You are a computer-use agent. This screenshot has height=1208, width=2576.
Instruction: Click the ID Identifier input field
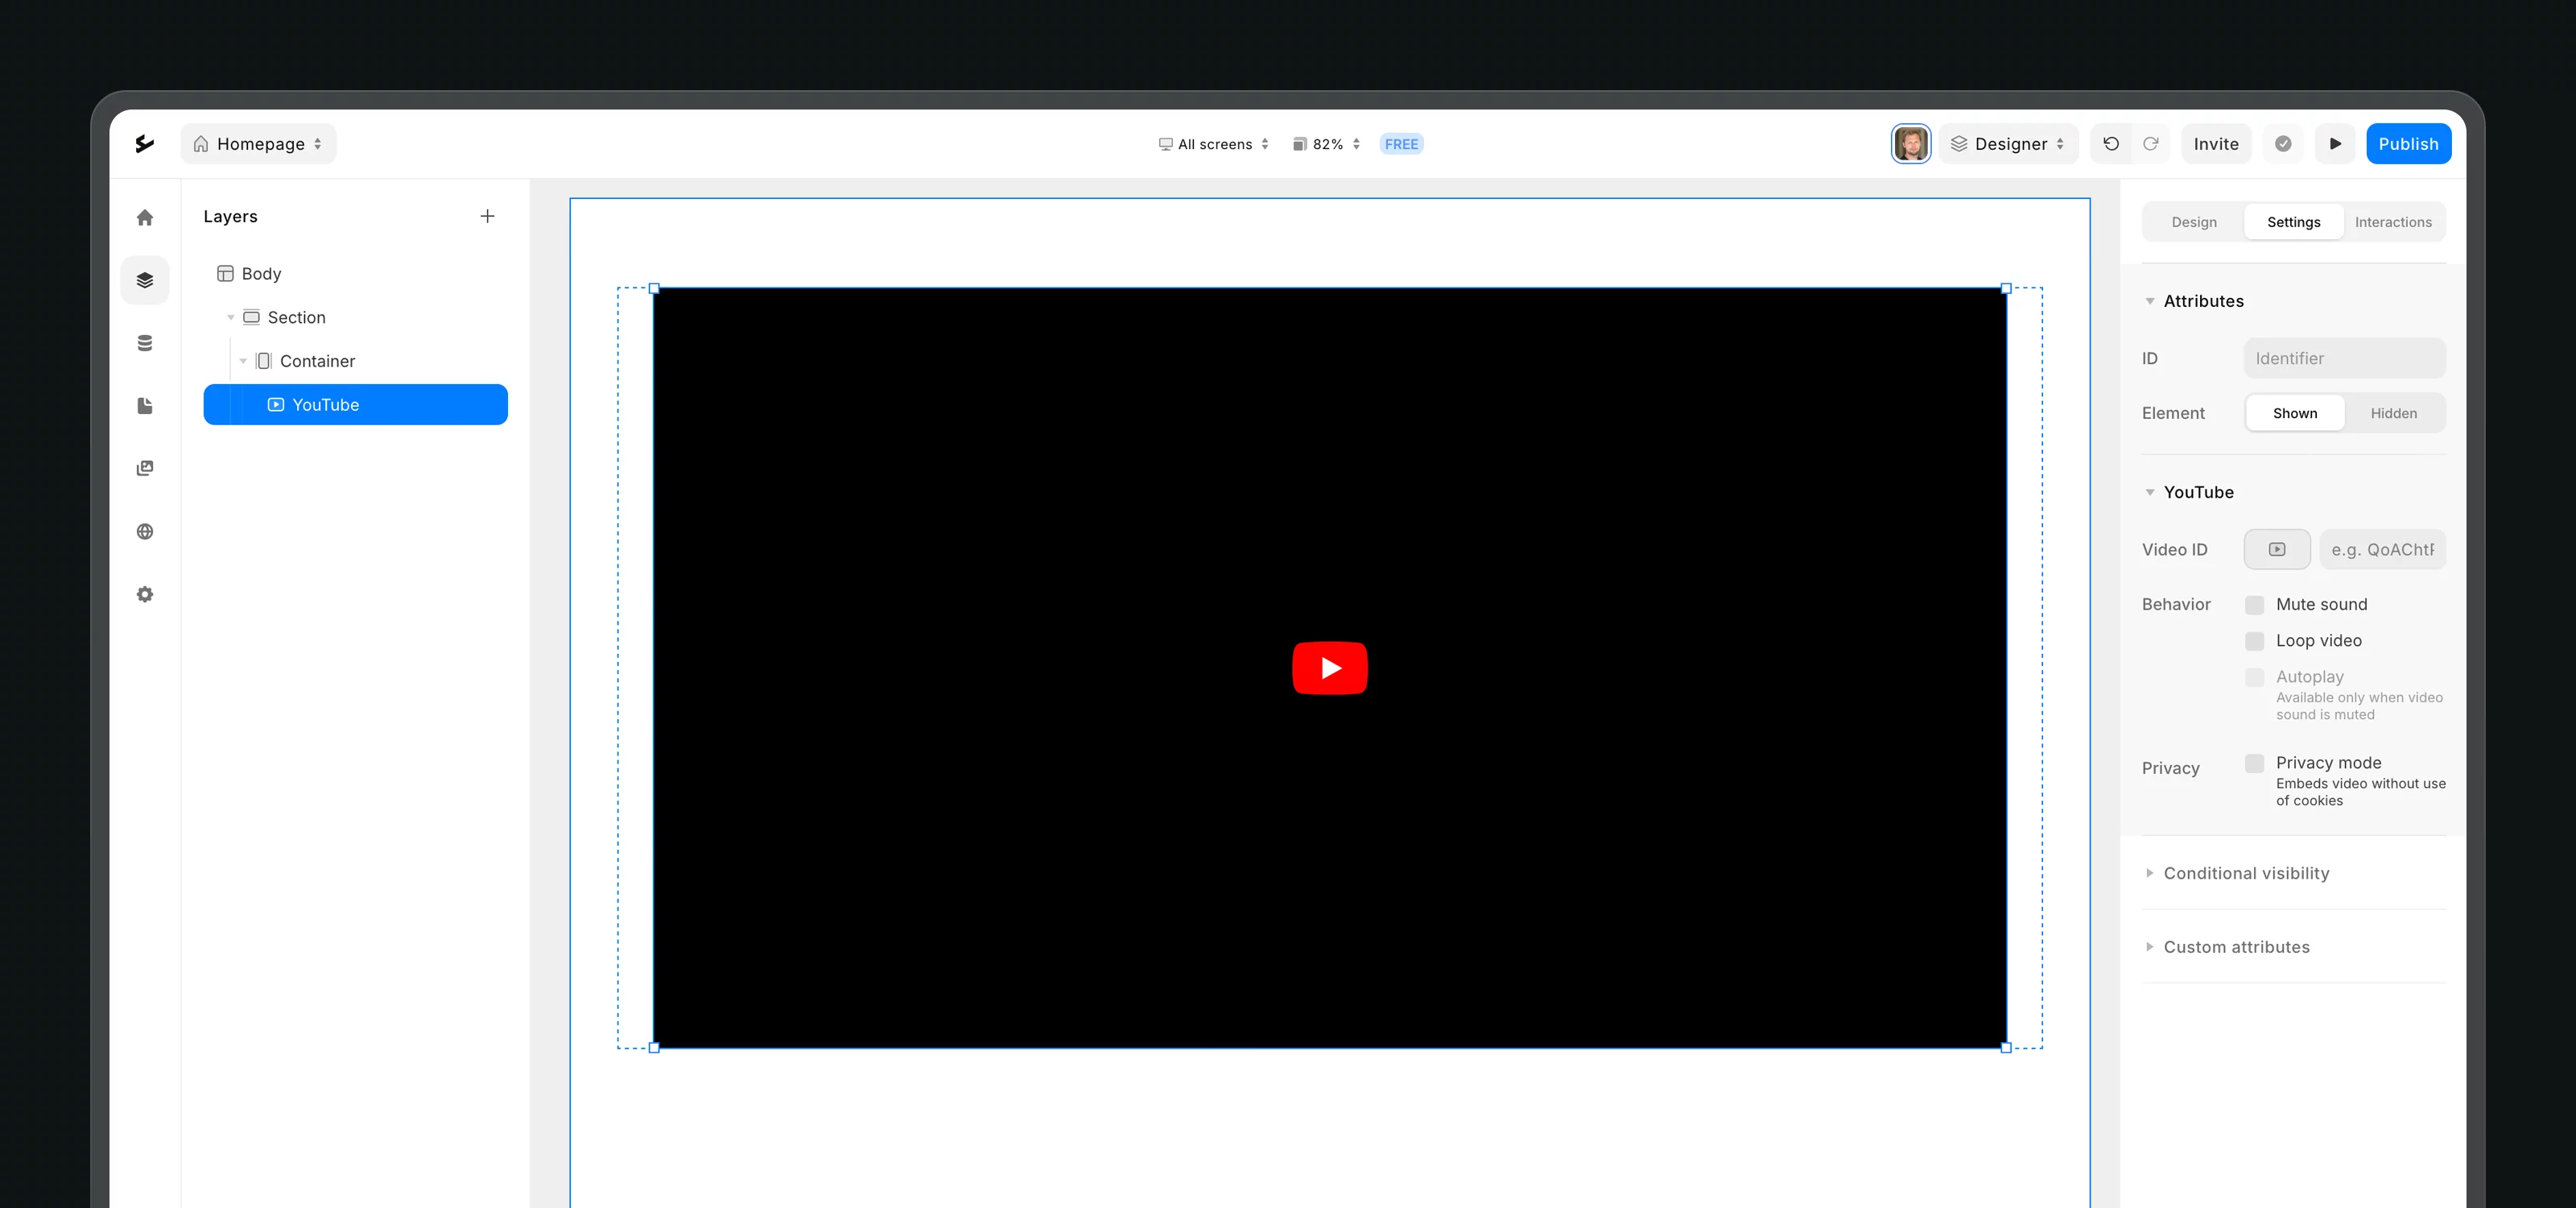2344,358
